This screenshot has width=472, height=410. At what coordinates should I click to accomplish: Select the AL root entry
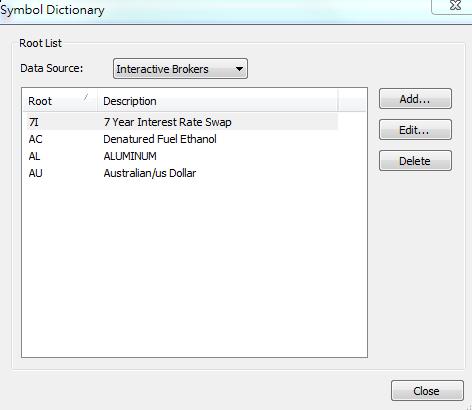coord(34,156)
